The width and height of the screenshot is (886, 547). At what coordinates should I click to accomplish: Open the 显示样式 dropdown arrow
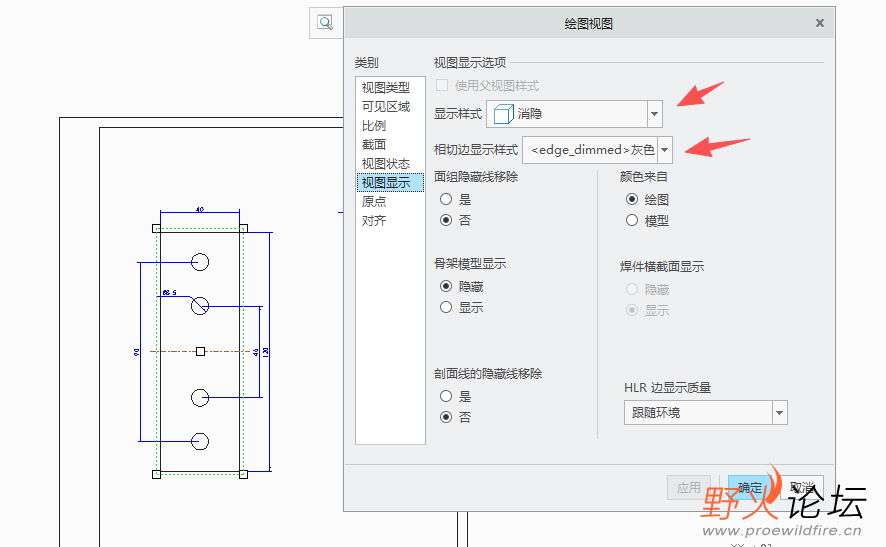[x=654, y=114]
